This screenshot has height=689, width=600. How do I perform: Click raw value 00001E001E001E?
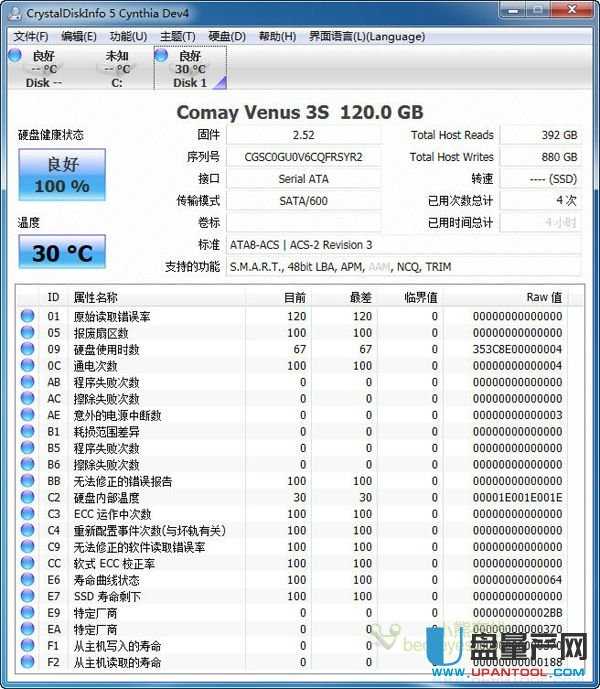pyautogui.click(x=517, y=497)
